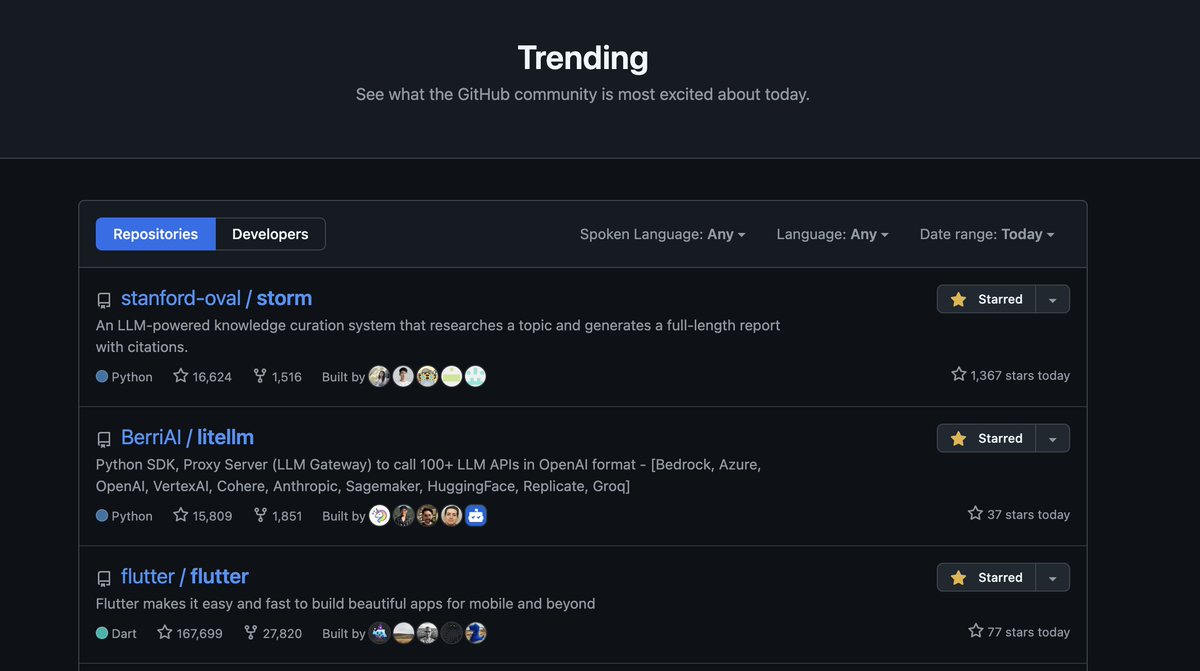
Task: Click fourth contributor avatar in litellm row
Action: [452, 515]
